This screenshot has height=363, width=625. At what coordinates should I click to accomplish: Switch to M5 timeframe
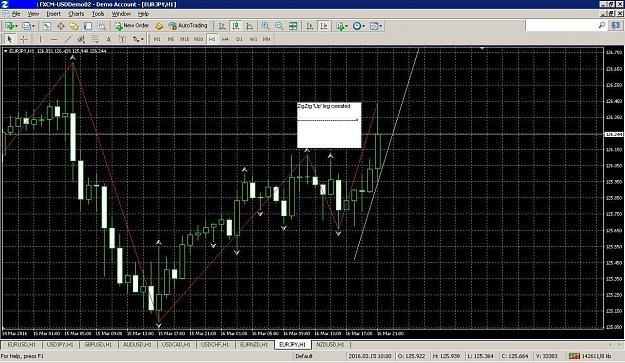tap(171, 39)
